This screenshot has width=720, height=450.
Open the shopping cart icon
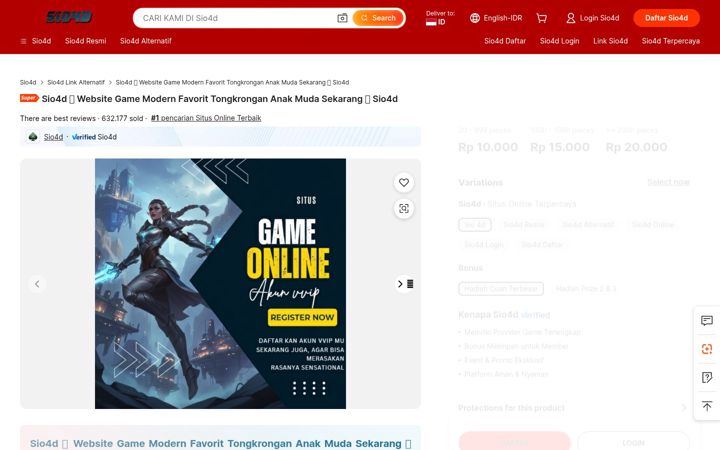point(541,18)
